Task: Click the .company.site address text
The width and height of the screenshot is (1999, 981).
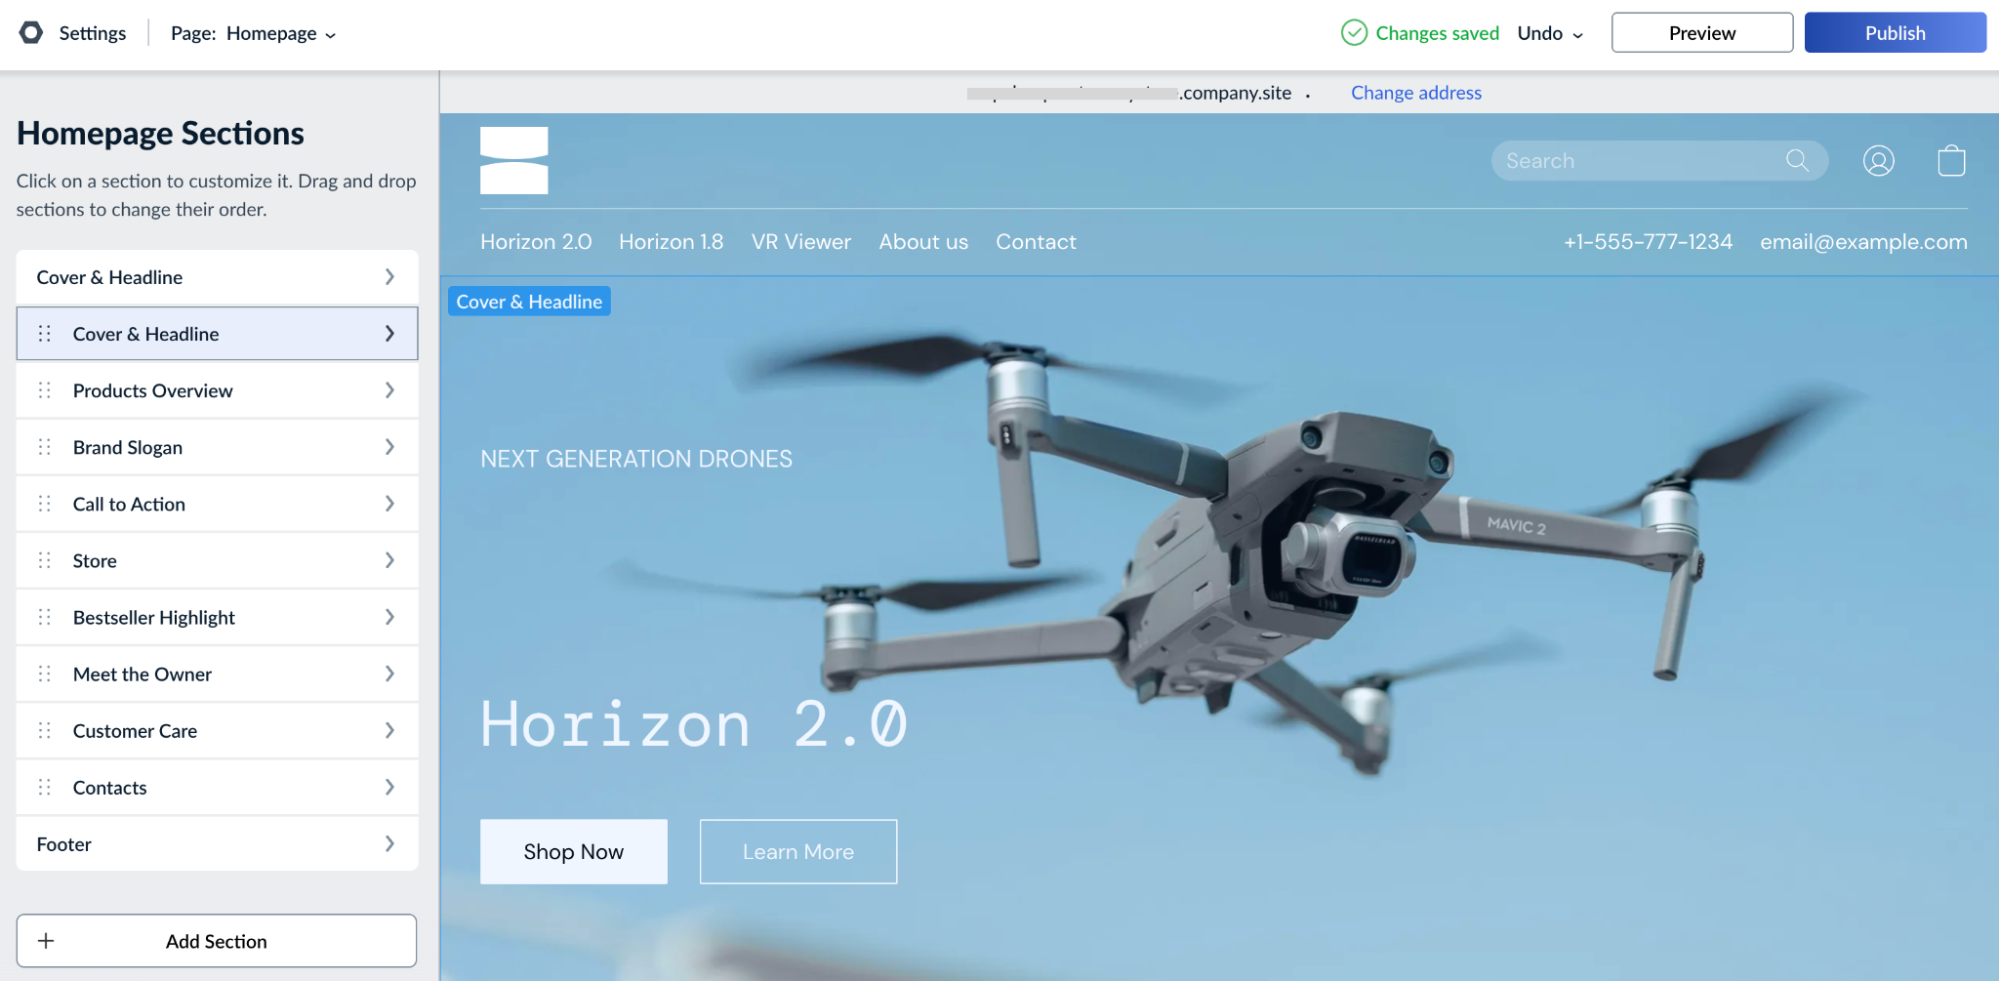Action: click(1235, 93)
